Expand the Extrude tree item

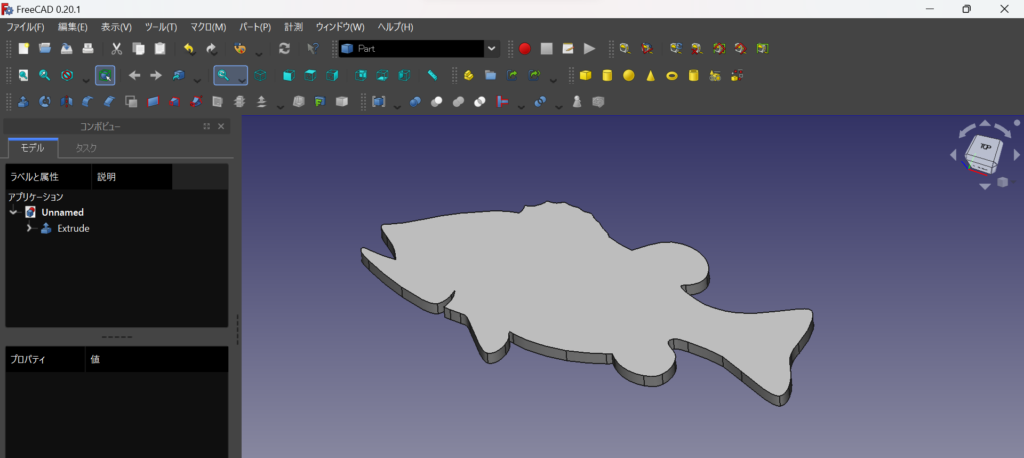tap(28, 228)
